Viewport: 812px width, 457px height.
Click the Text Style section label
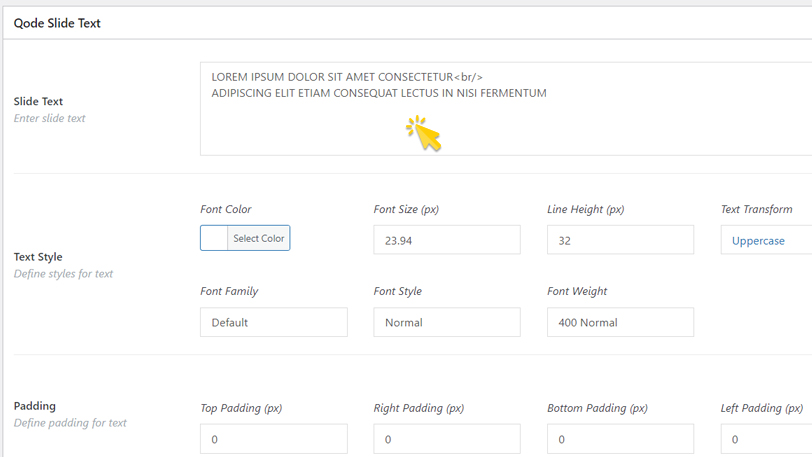pyautogui.click(x=38, y=257)
